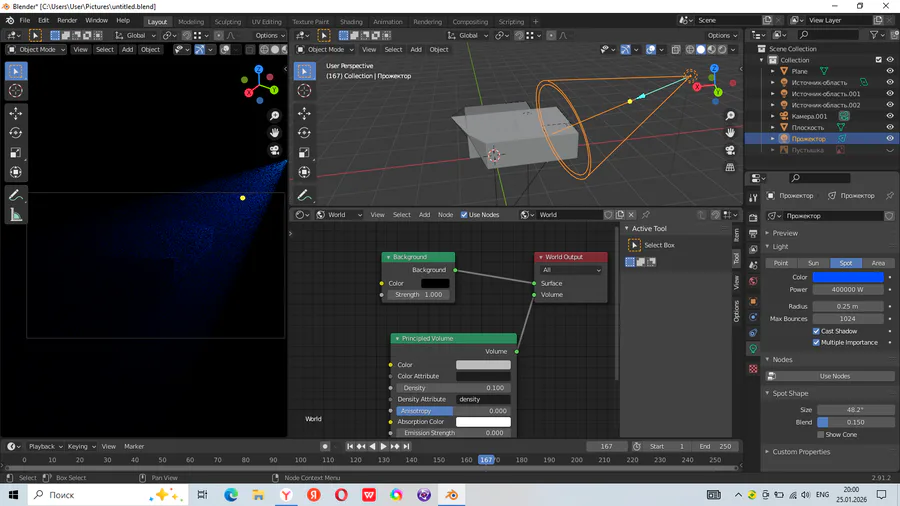Viewport: 900px width, 506px height.
Task: Select the Cursor tool in left viewport
Action: click(x=15, y=91)
